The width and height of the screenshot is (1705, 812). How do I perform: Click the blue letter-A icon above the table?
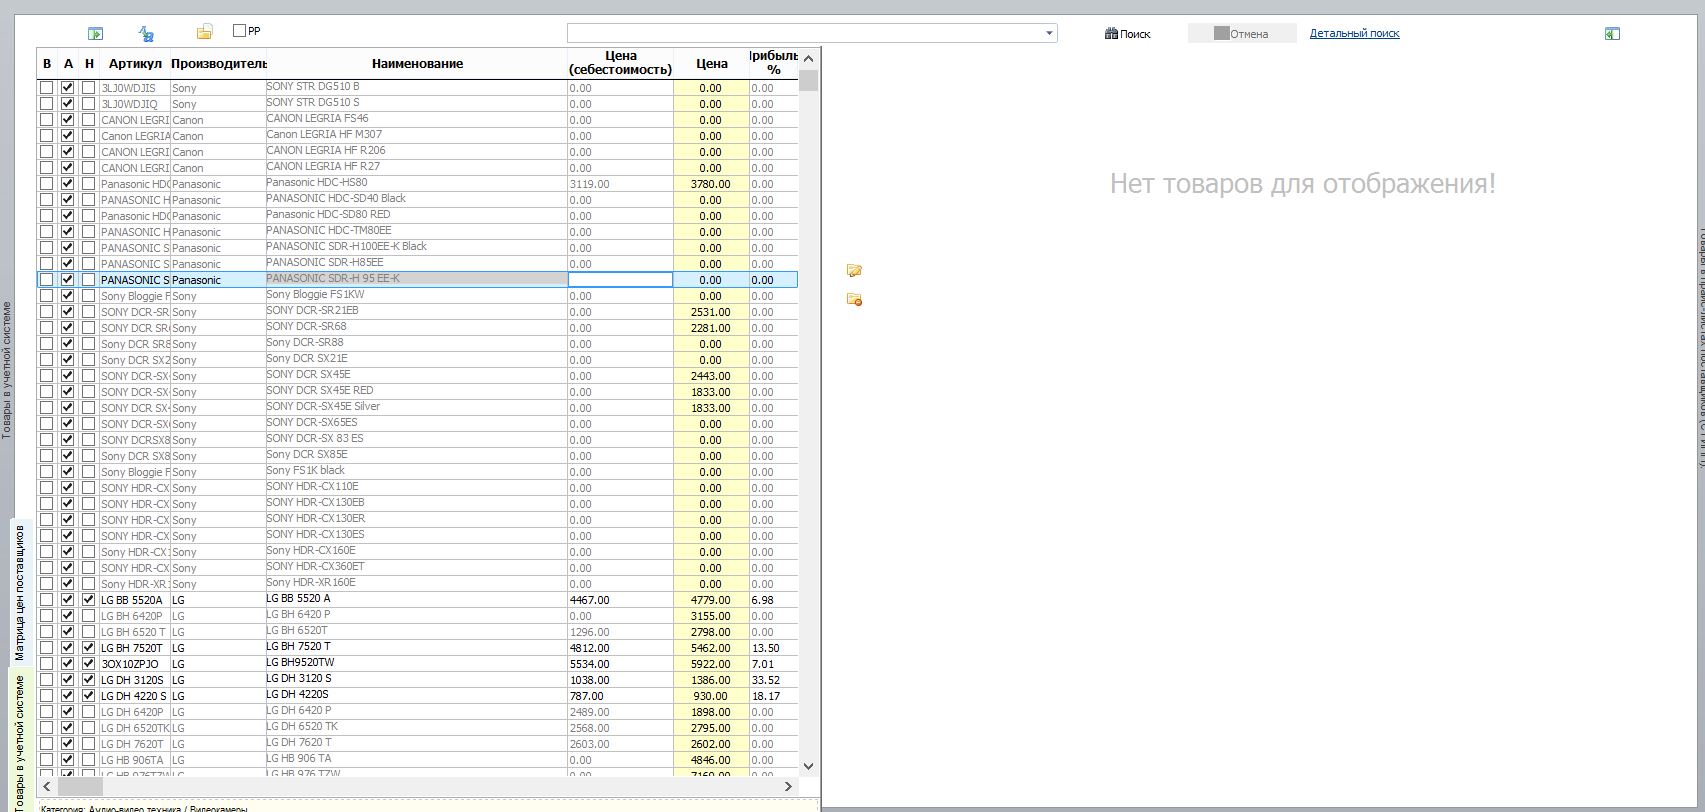click(x=146, y=33)
